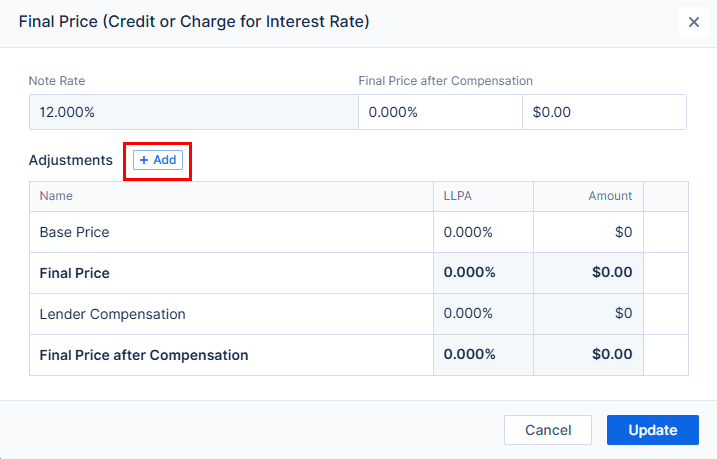Viewport: 717px width, 459px height.
Task: Select the Final Price after Compensation dollar field
Action: tap(604, 112)
